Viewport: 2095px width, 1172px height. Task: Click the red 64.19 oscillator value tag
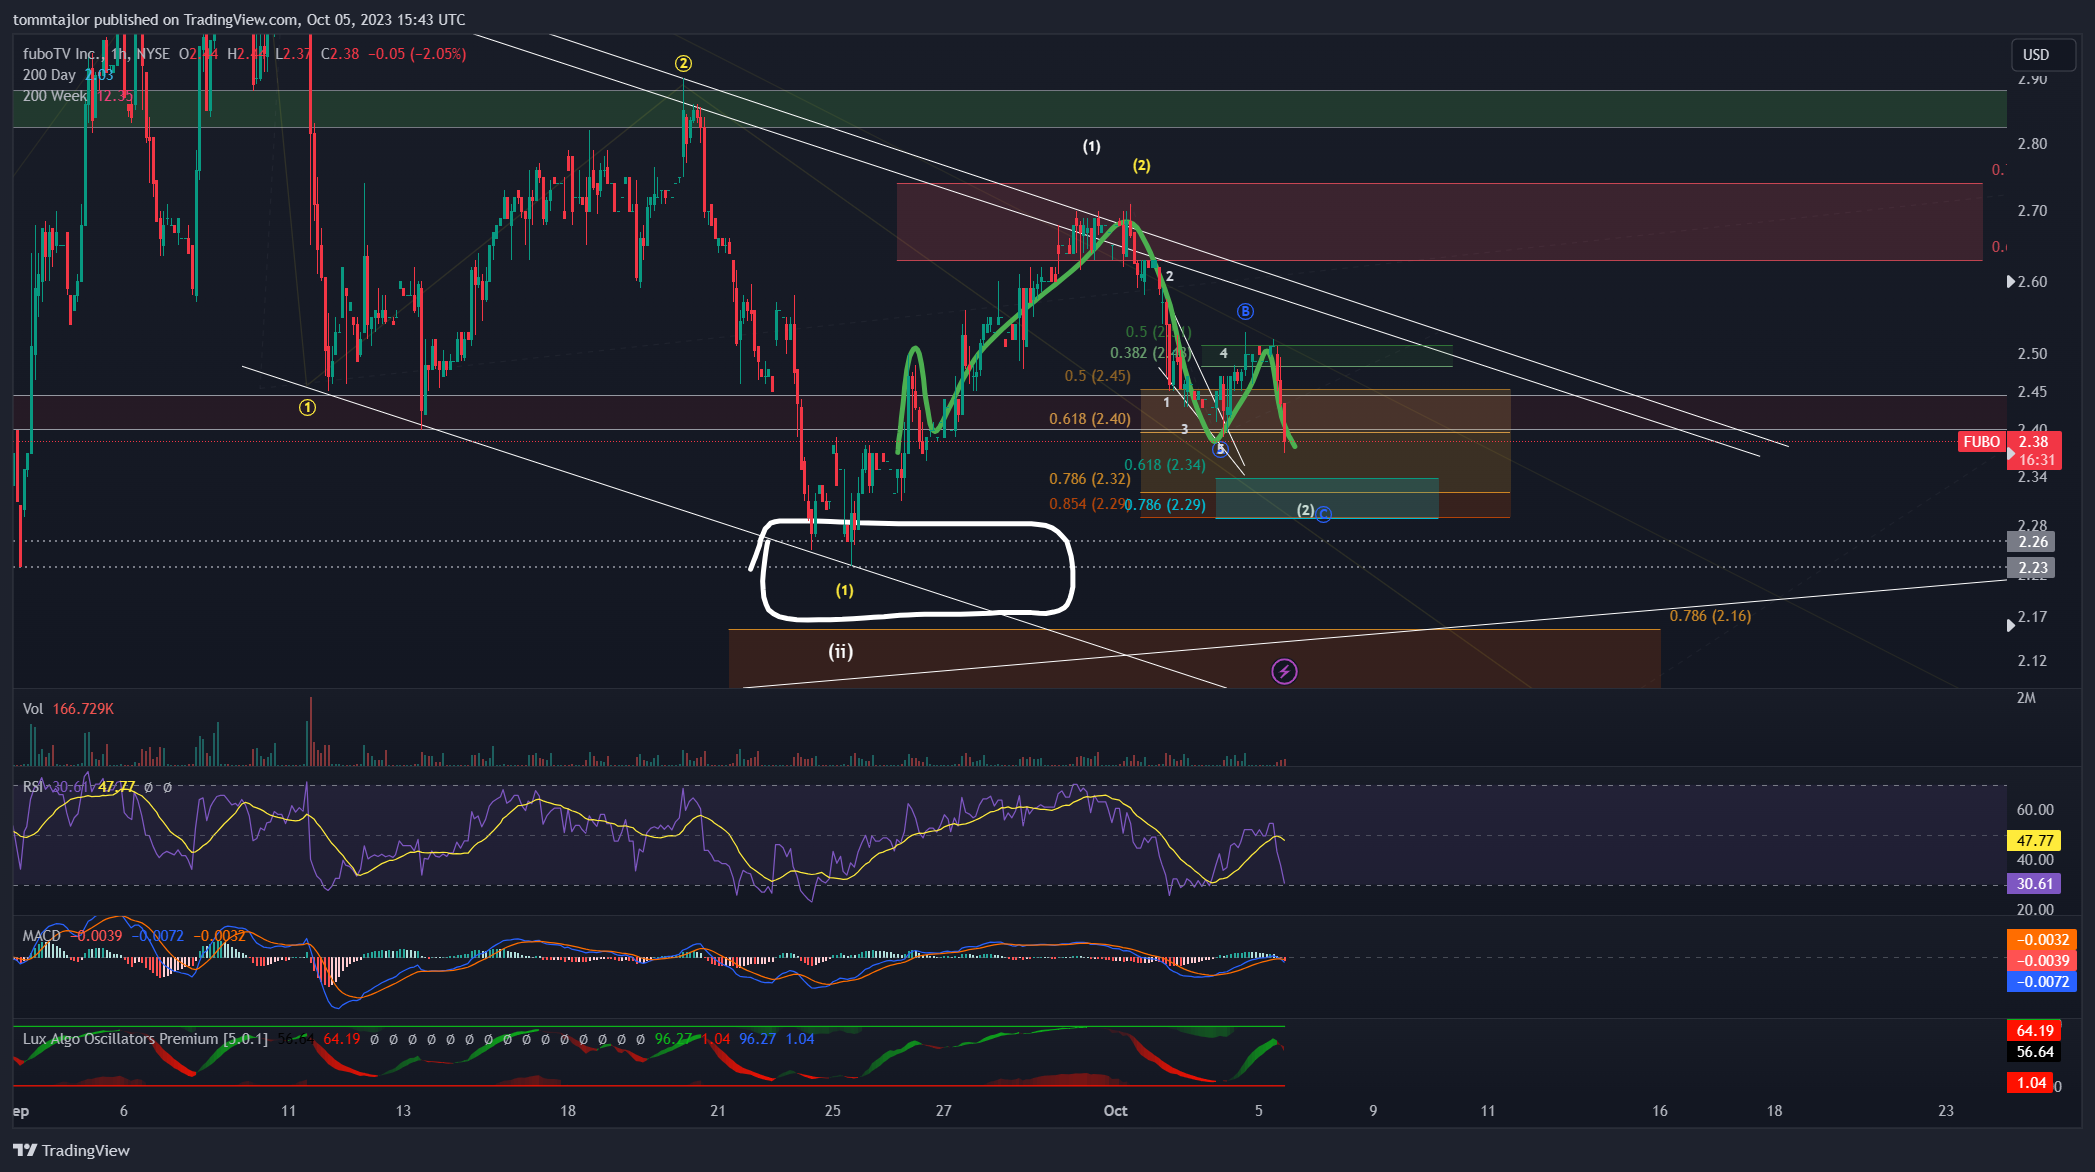pos(2034,1031)
